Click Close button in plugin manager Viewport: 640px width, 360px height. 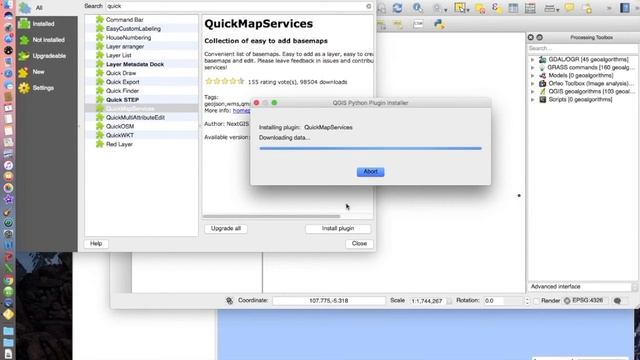click(x=359, y=244)
